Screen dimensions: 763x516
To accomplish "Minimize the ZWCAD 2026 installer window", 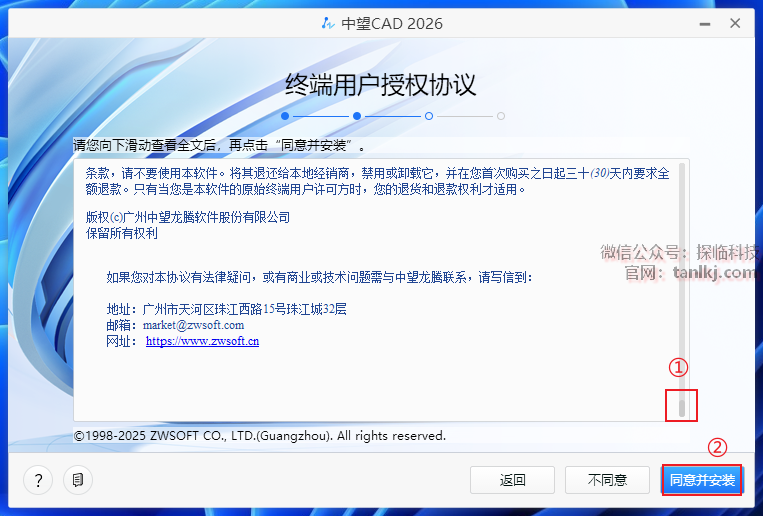I will tap(705, 23).
